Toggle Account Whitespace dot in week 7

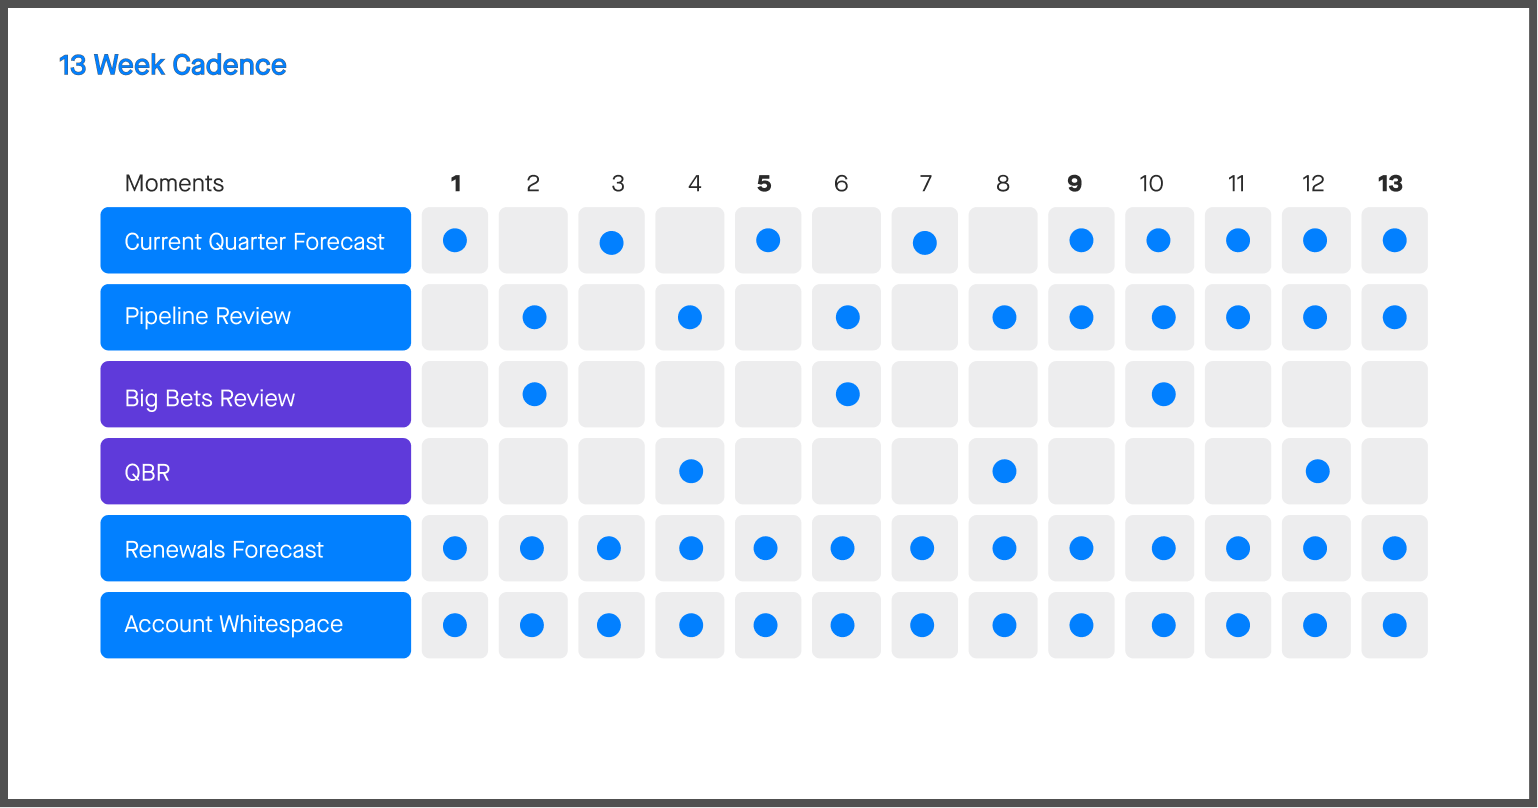922,625
